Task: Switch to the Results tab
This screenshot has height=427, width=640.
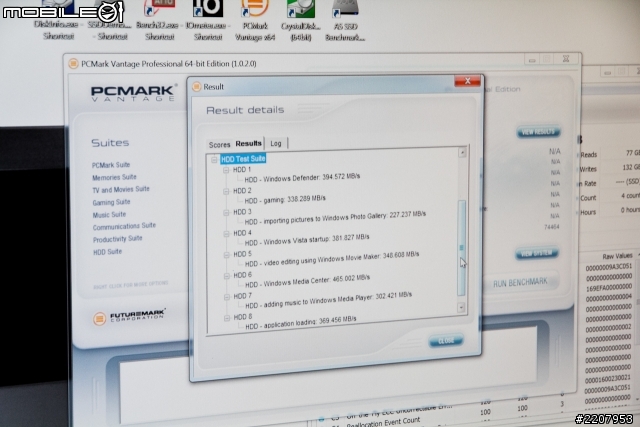Action: (248, 143)
